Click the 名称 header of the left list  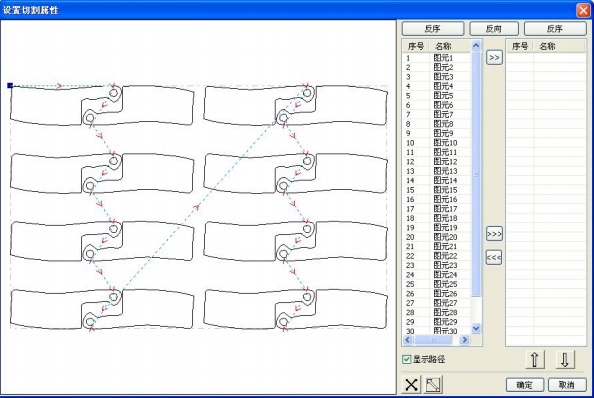point(450,46)
